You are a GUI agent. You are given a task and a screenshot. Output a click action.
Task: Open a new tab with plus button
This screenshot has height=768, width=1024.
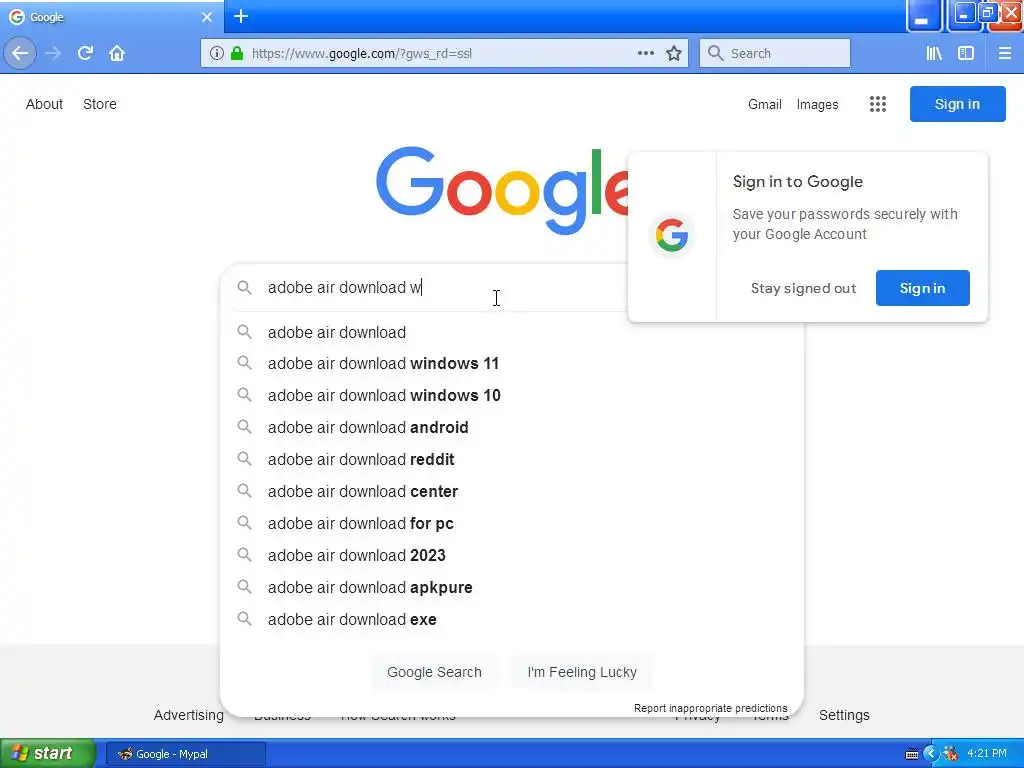(241, 16)
